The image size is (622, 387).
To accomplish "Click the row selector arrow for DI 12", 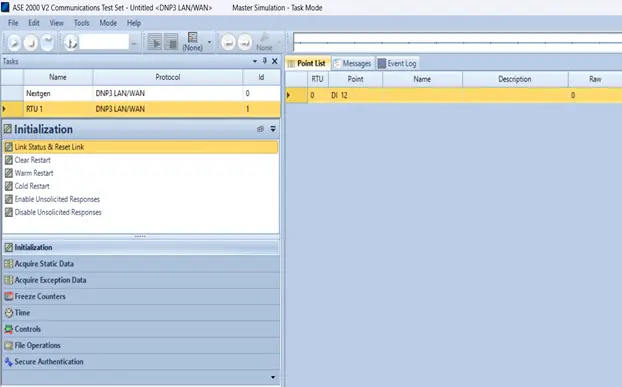I will click(x=296, y=96).
